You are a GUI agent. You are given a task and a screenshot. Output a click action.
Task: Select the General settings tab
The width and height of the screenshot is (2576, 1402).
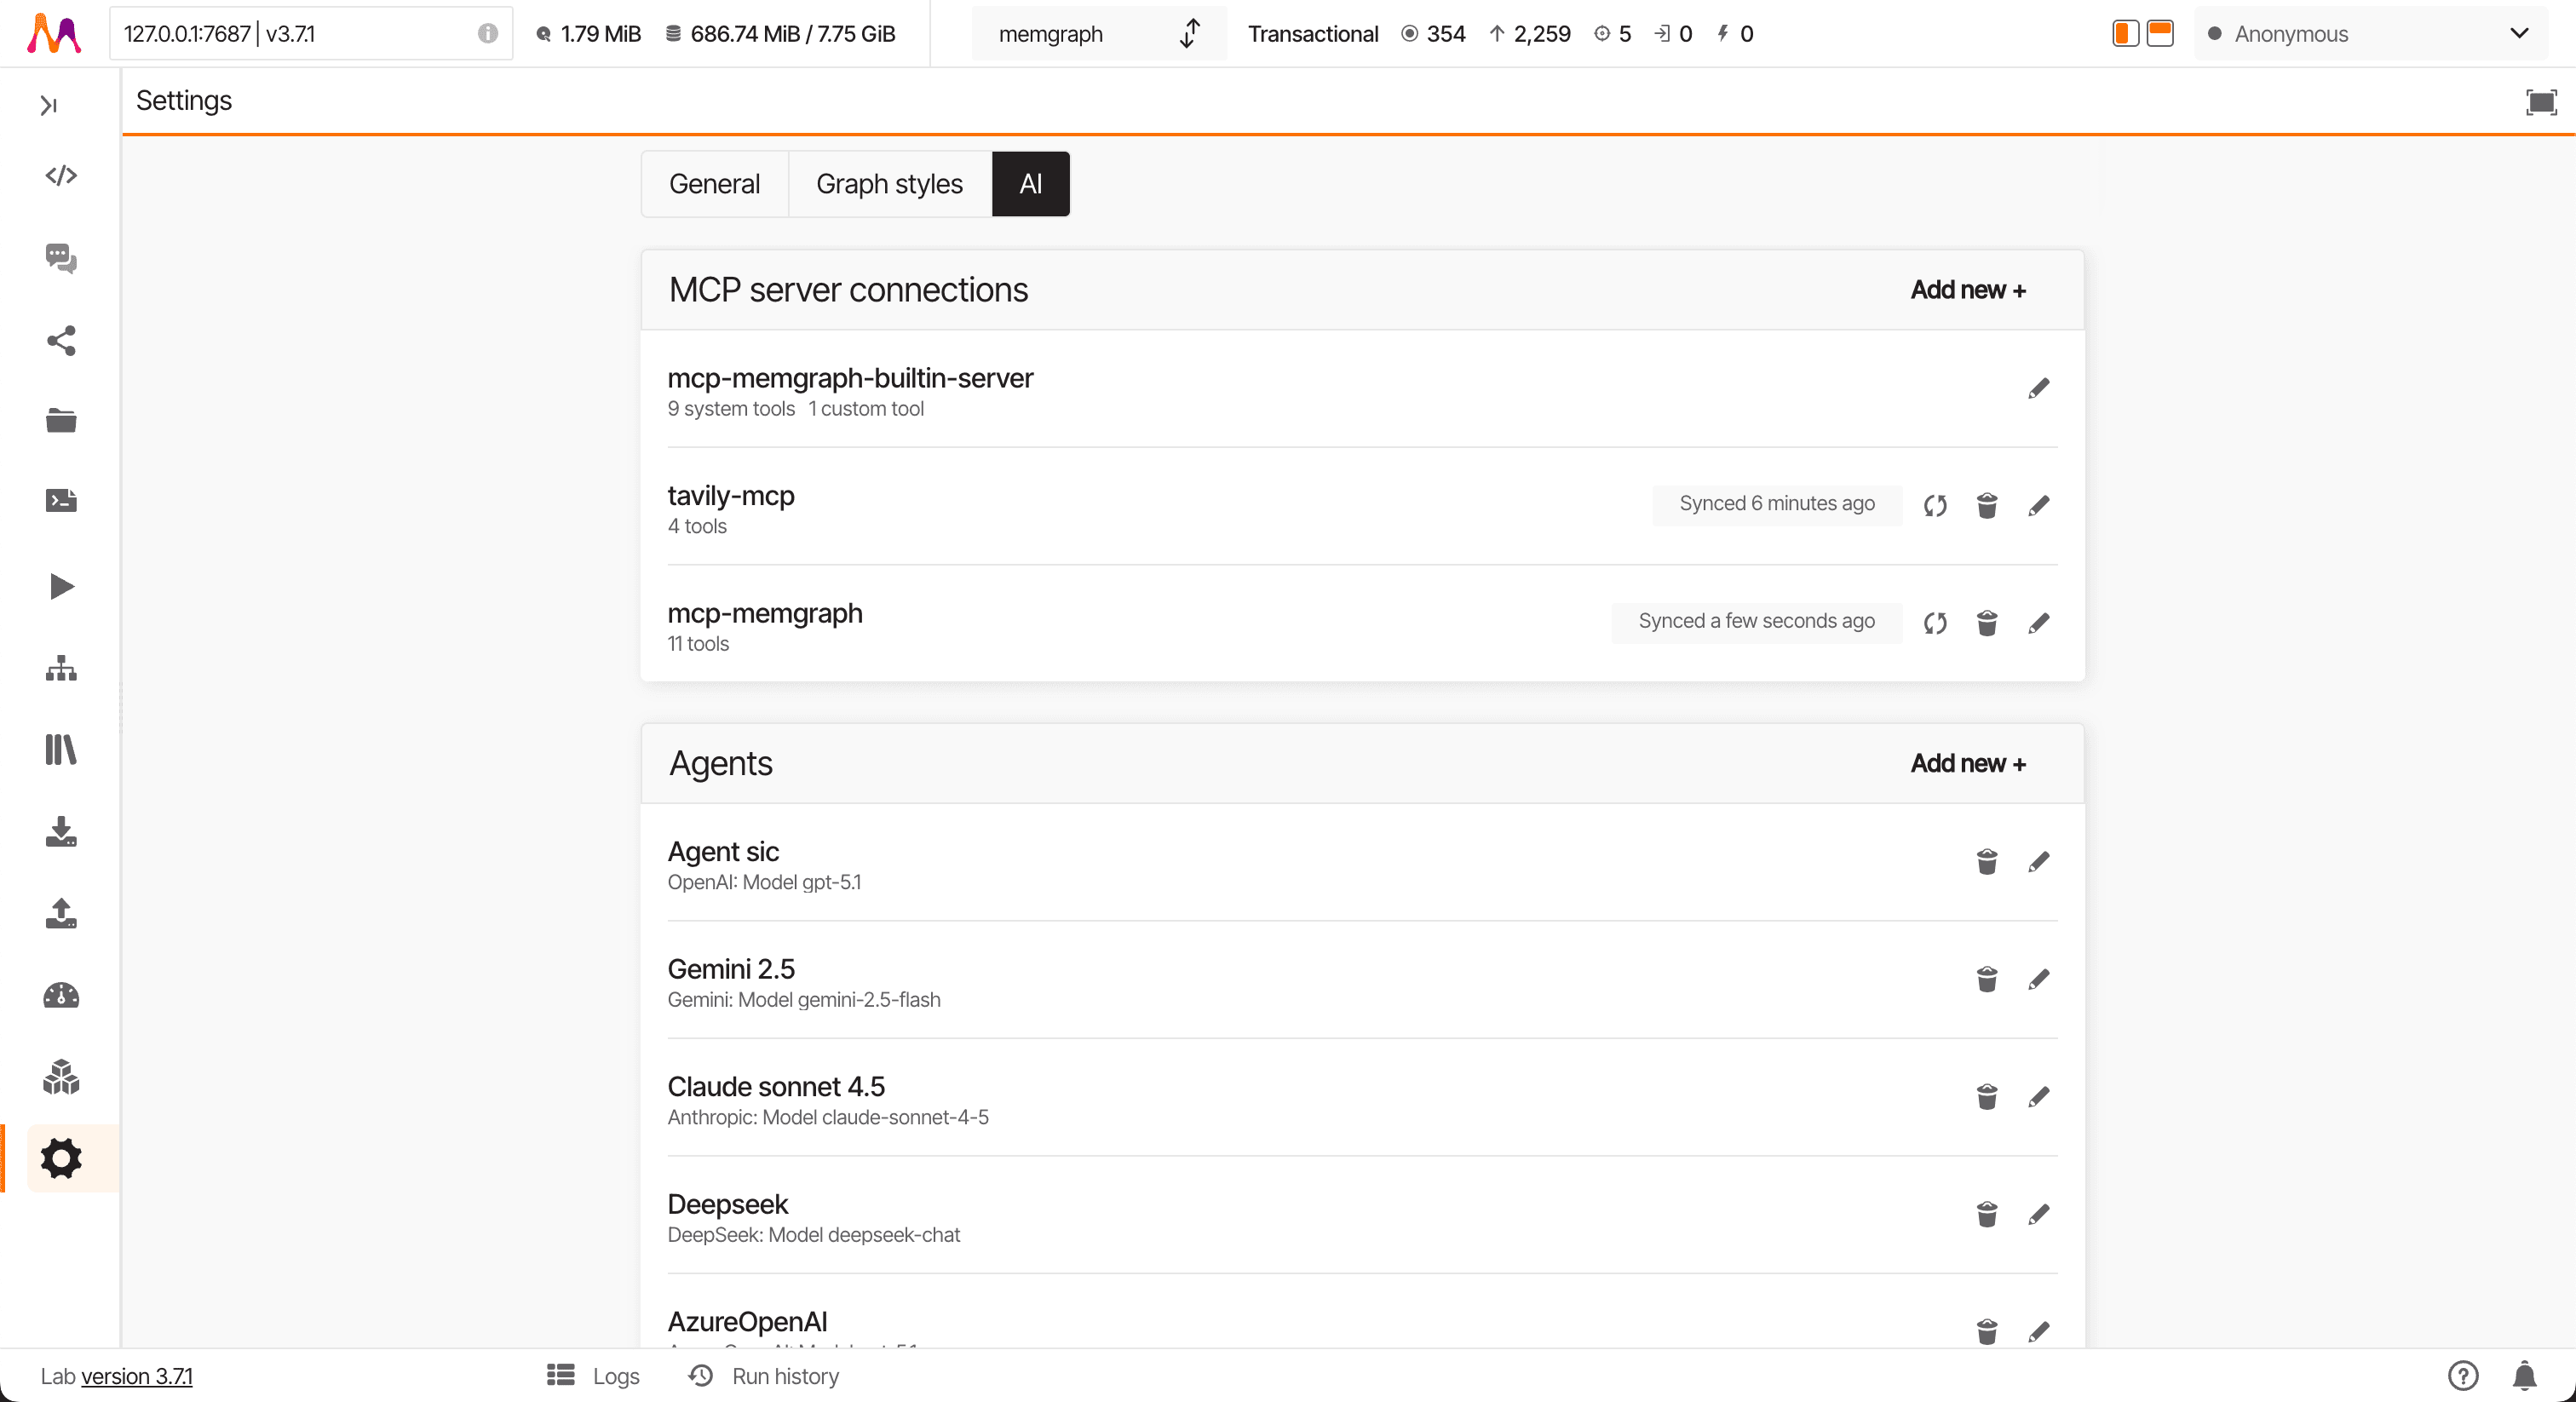click(714, 184)
